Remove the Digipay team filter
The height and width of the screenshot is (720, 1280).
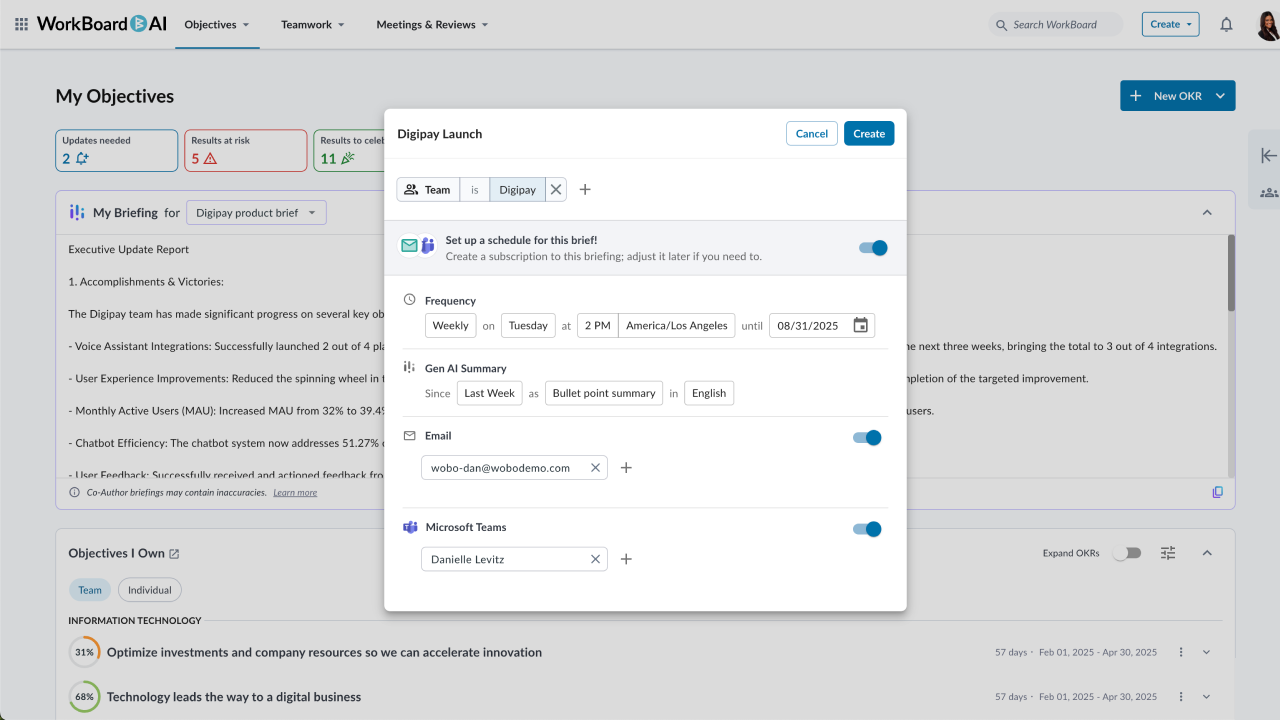(x=556, y=189)
